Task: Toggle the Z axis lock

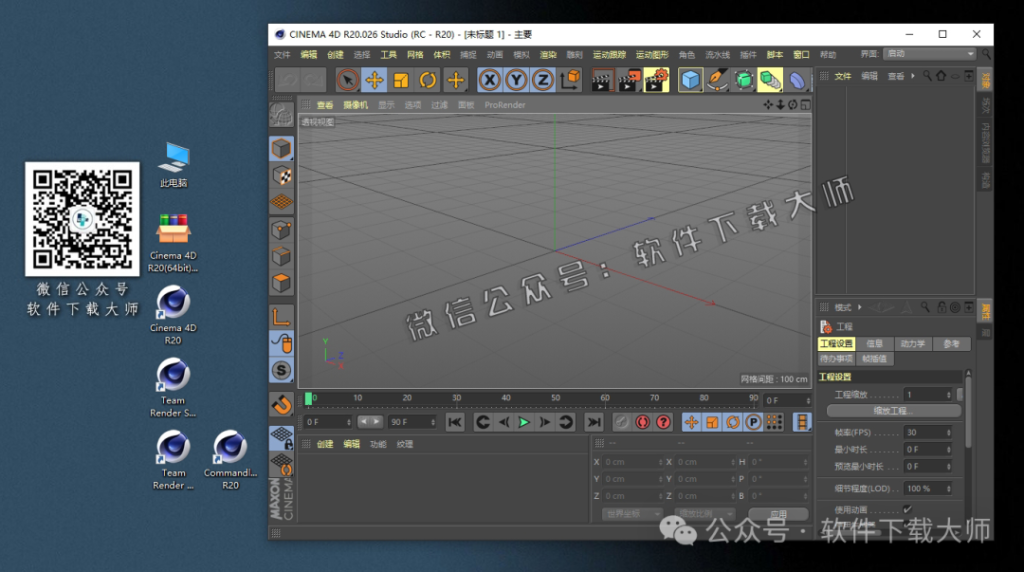Action: (543, 80)
